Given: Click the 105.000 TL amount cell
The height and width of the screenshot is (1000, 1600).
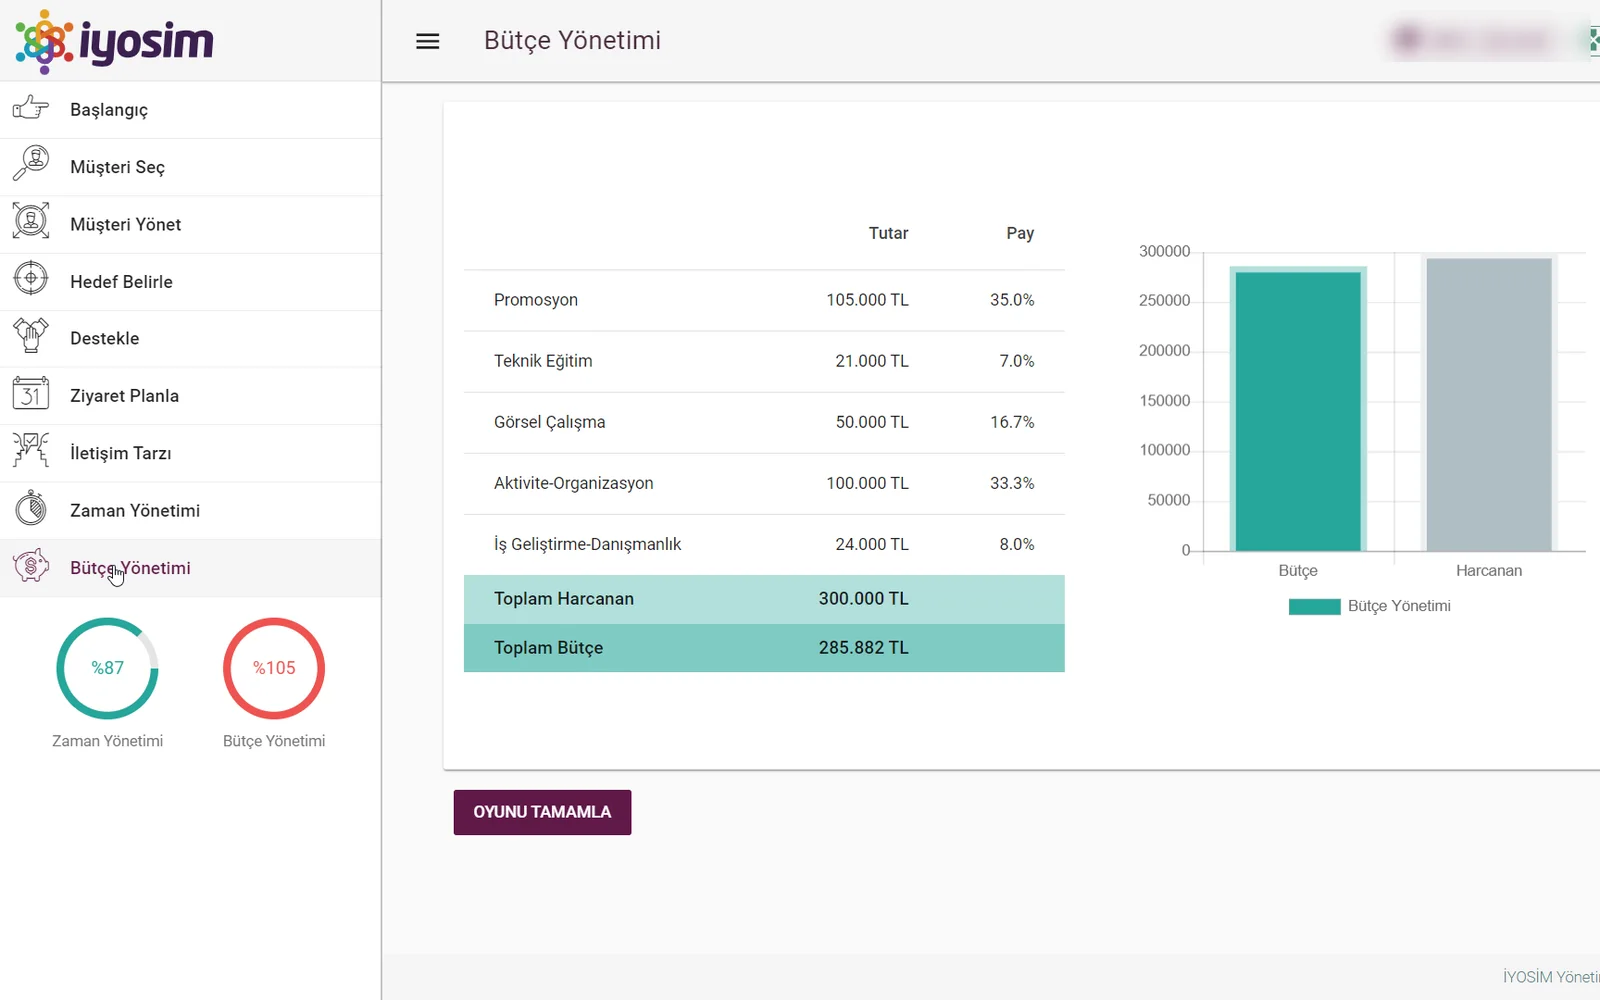Looking at the screenshot, I should 868,300.
